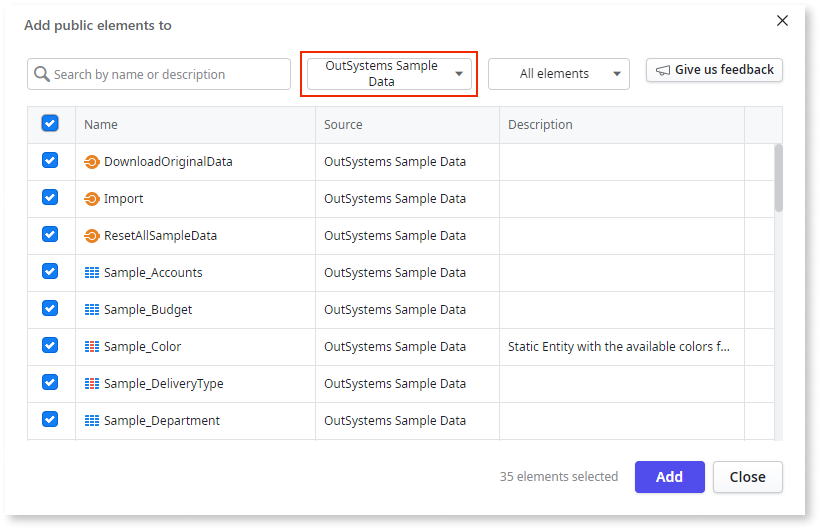
Task: Toggle the select-all header checkbox
Action: click(x=50, y=124)
